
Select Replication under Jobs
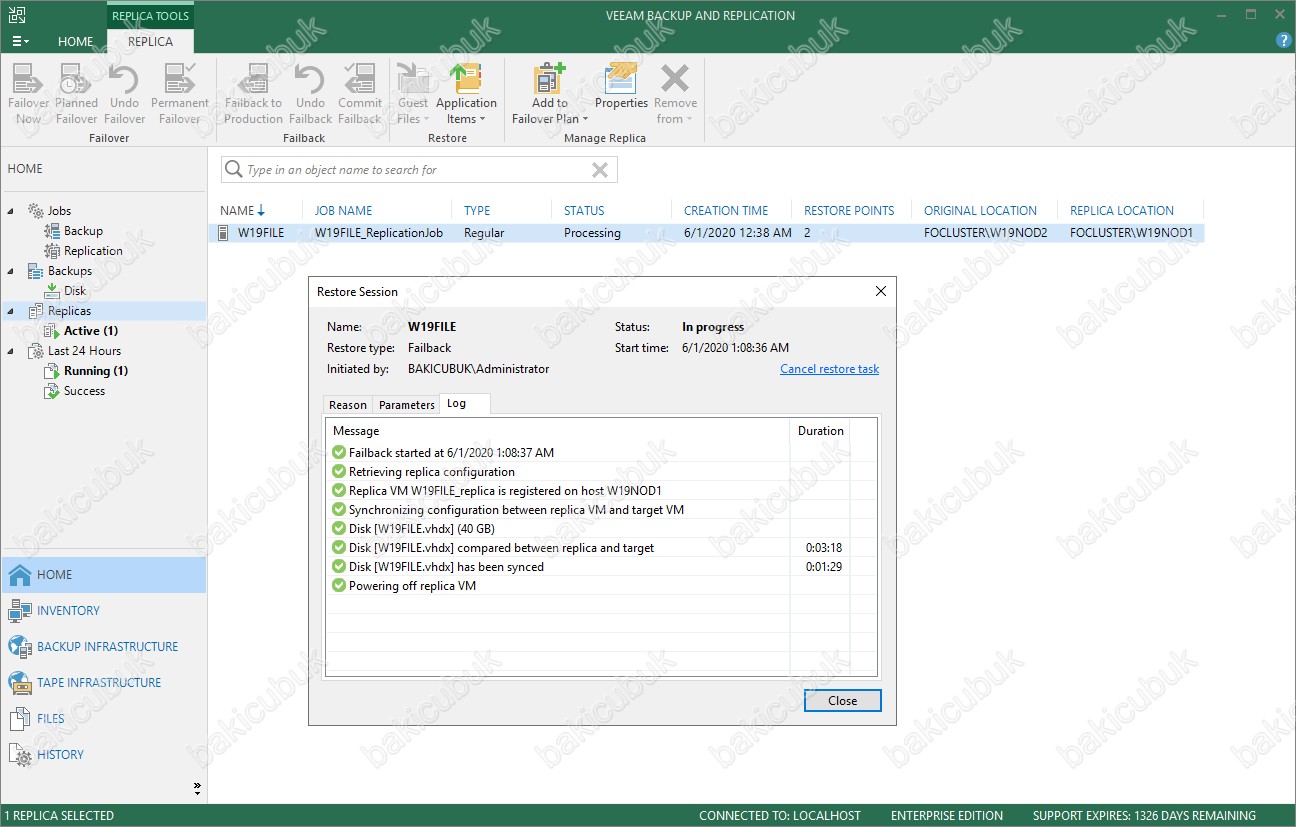point(93,251)
